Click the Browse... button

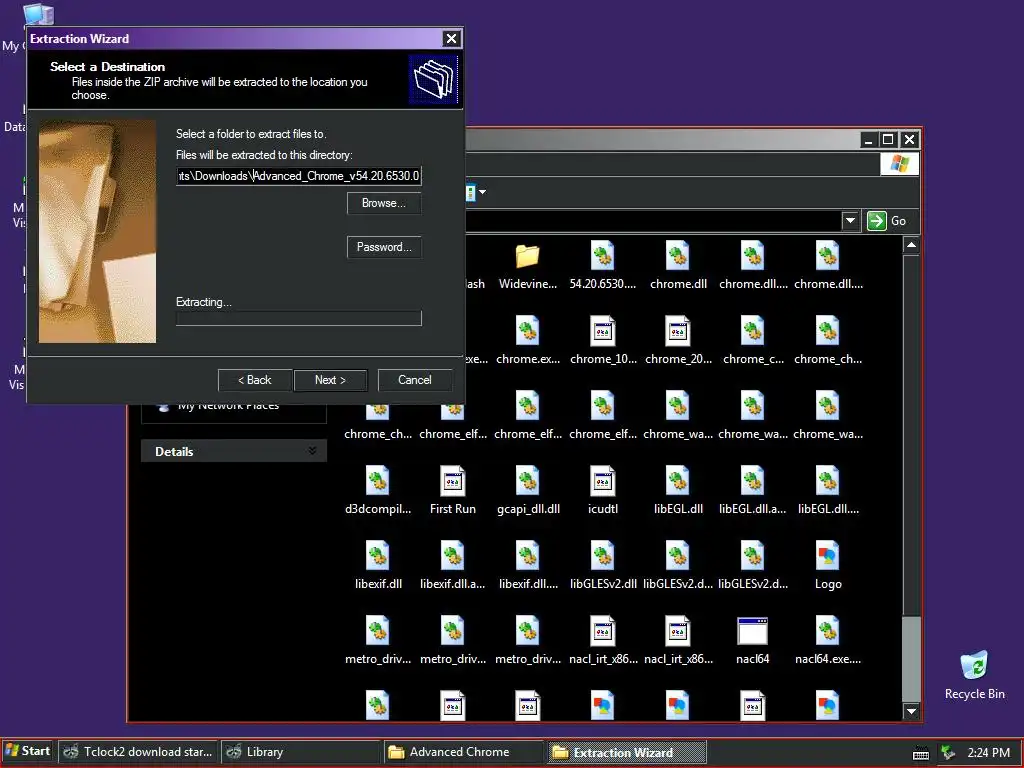(384, 203)
